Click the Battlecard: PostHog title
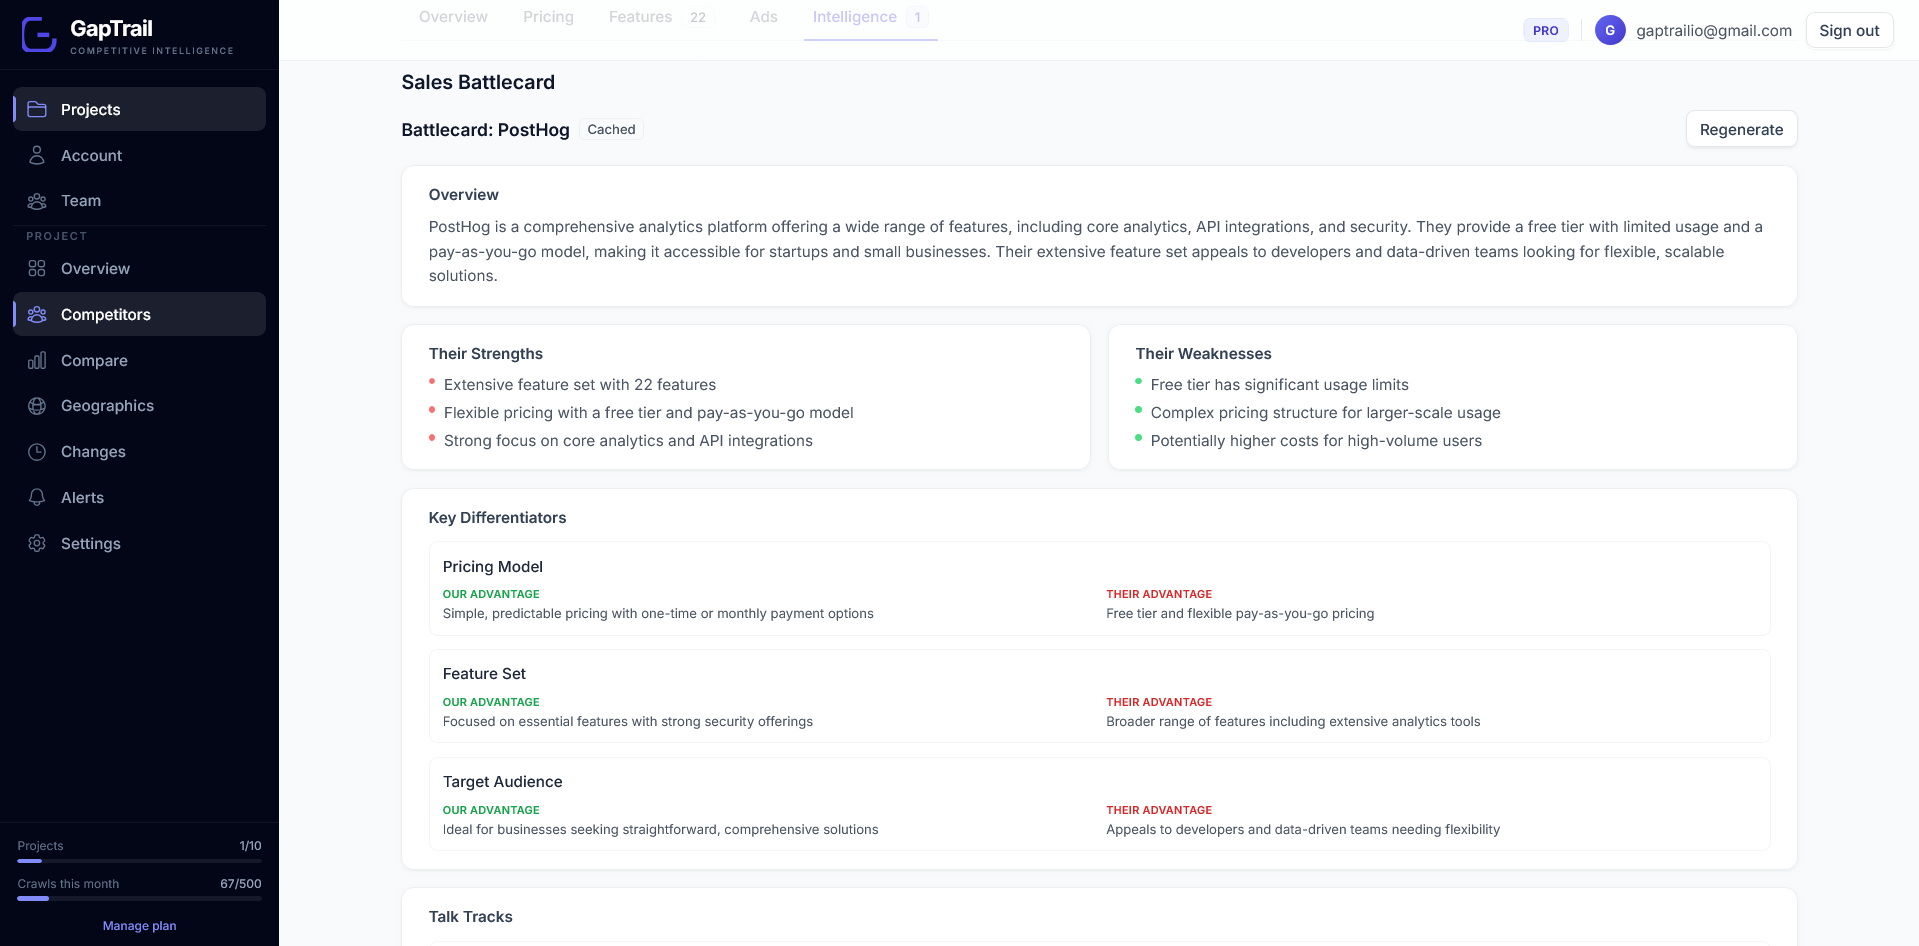 click(x=485, y=130)
